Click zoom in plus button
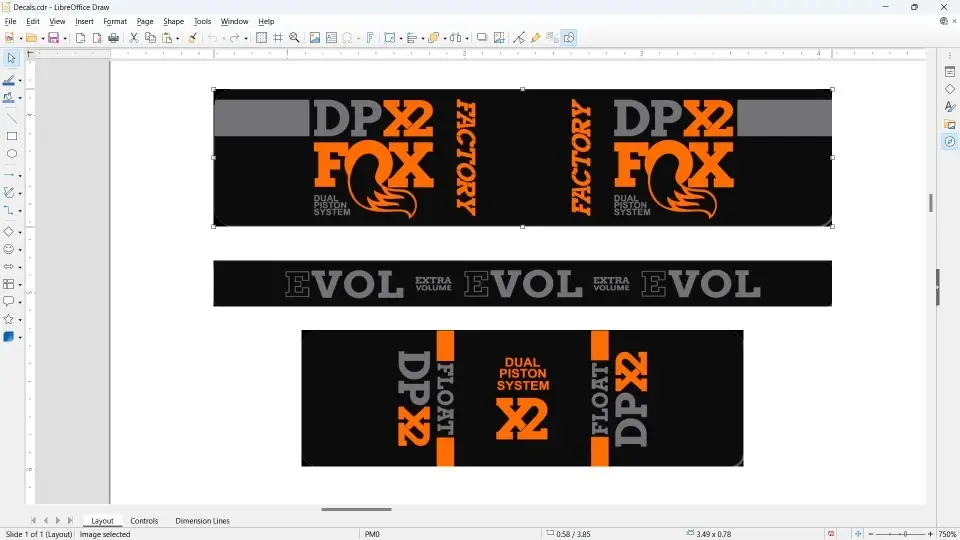The width and height of the screenshot is (960, 540). click(x=930, y=534)
